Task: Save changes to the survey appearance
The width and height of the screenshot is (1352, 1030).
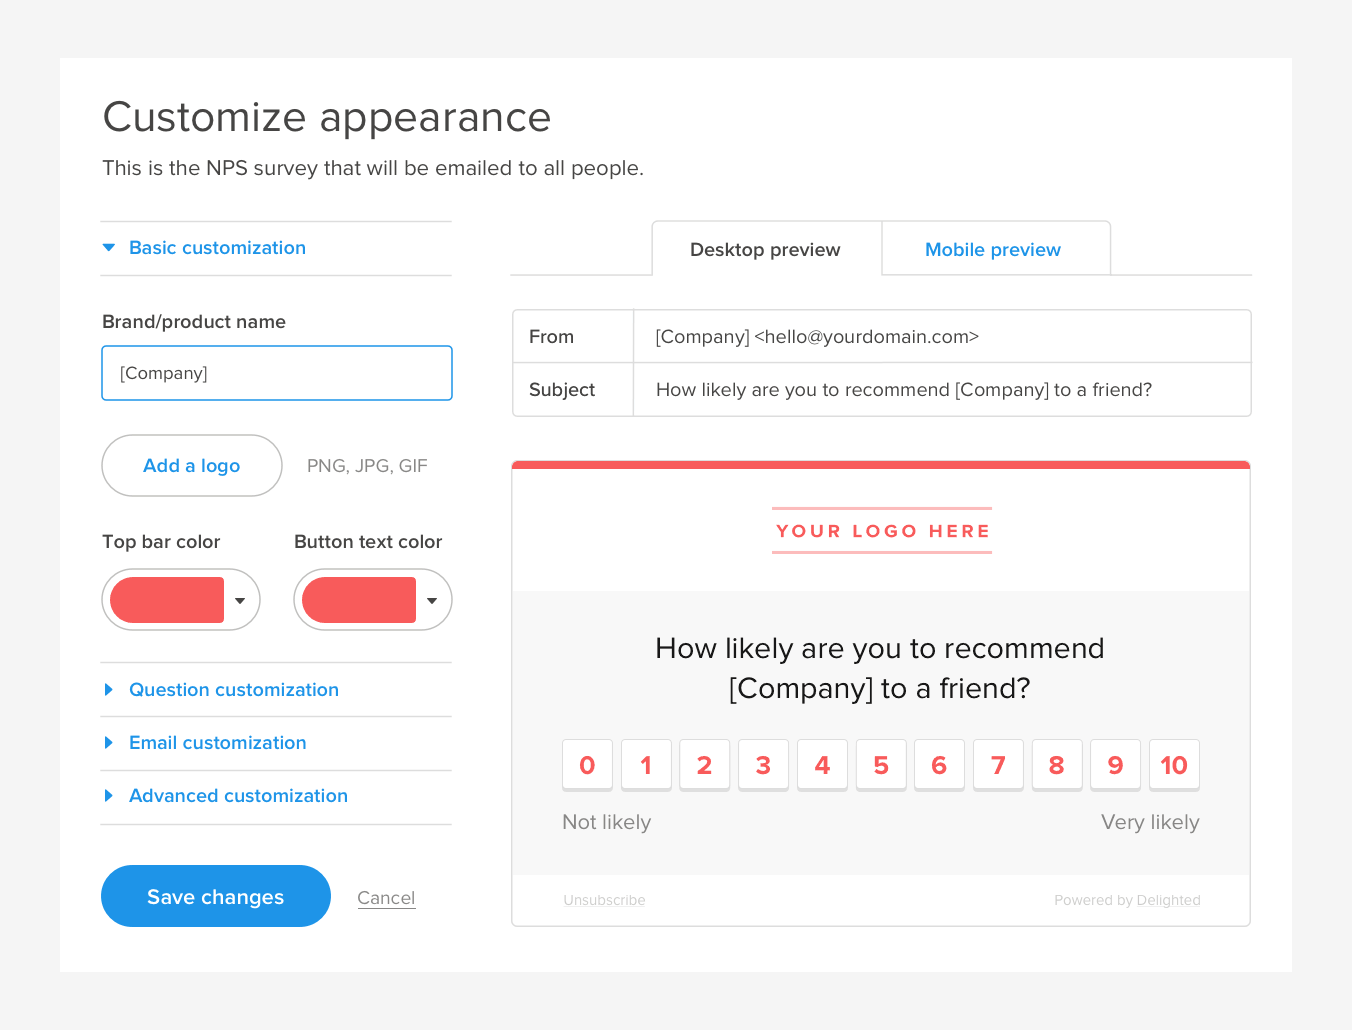Action: 215,896
